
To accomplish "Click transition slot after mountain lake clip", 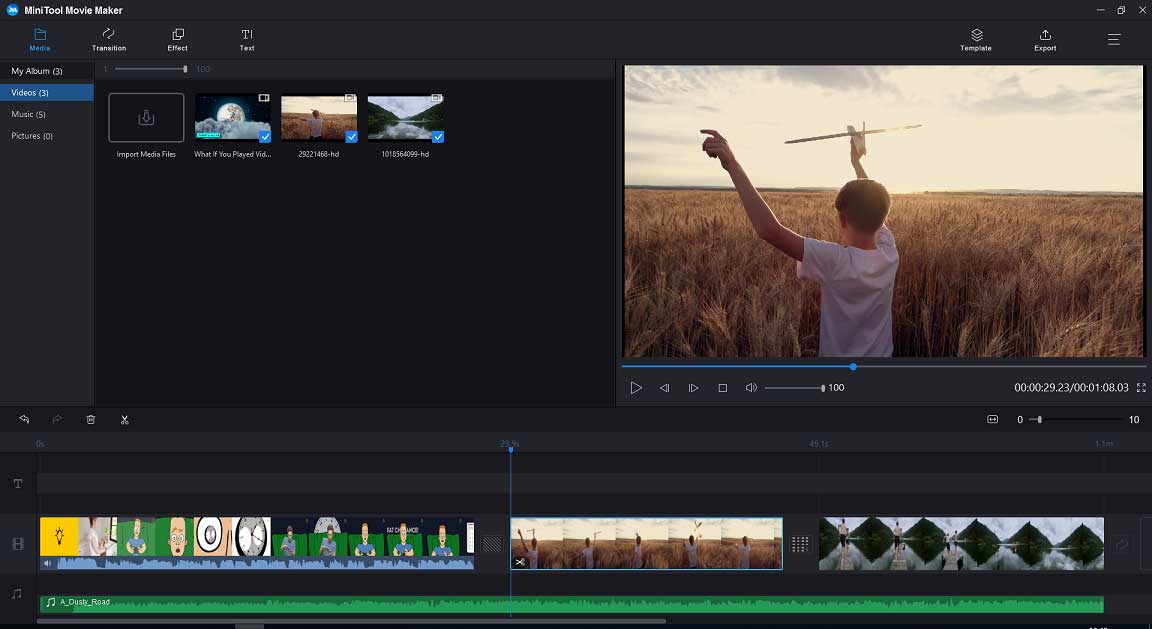I will point(1122,544).
